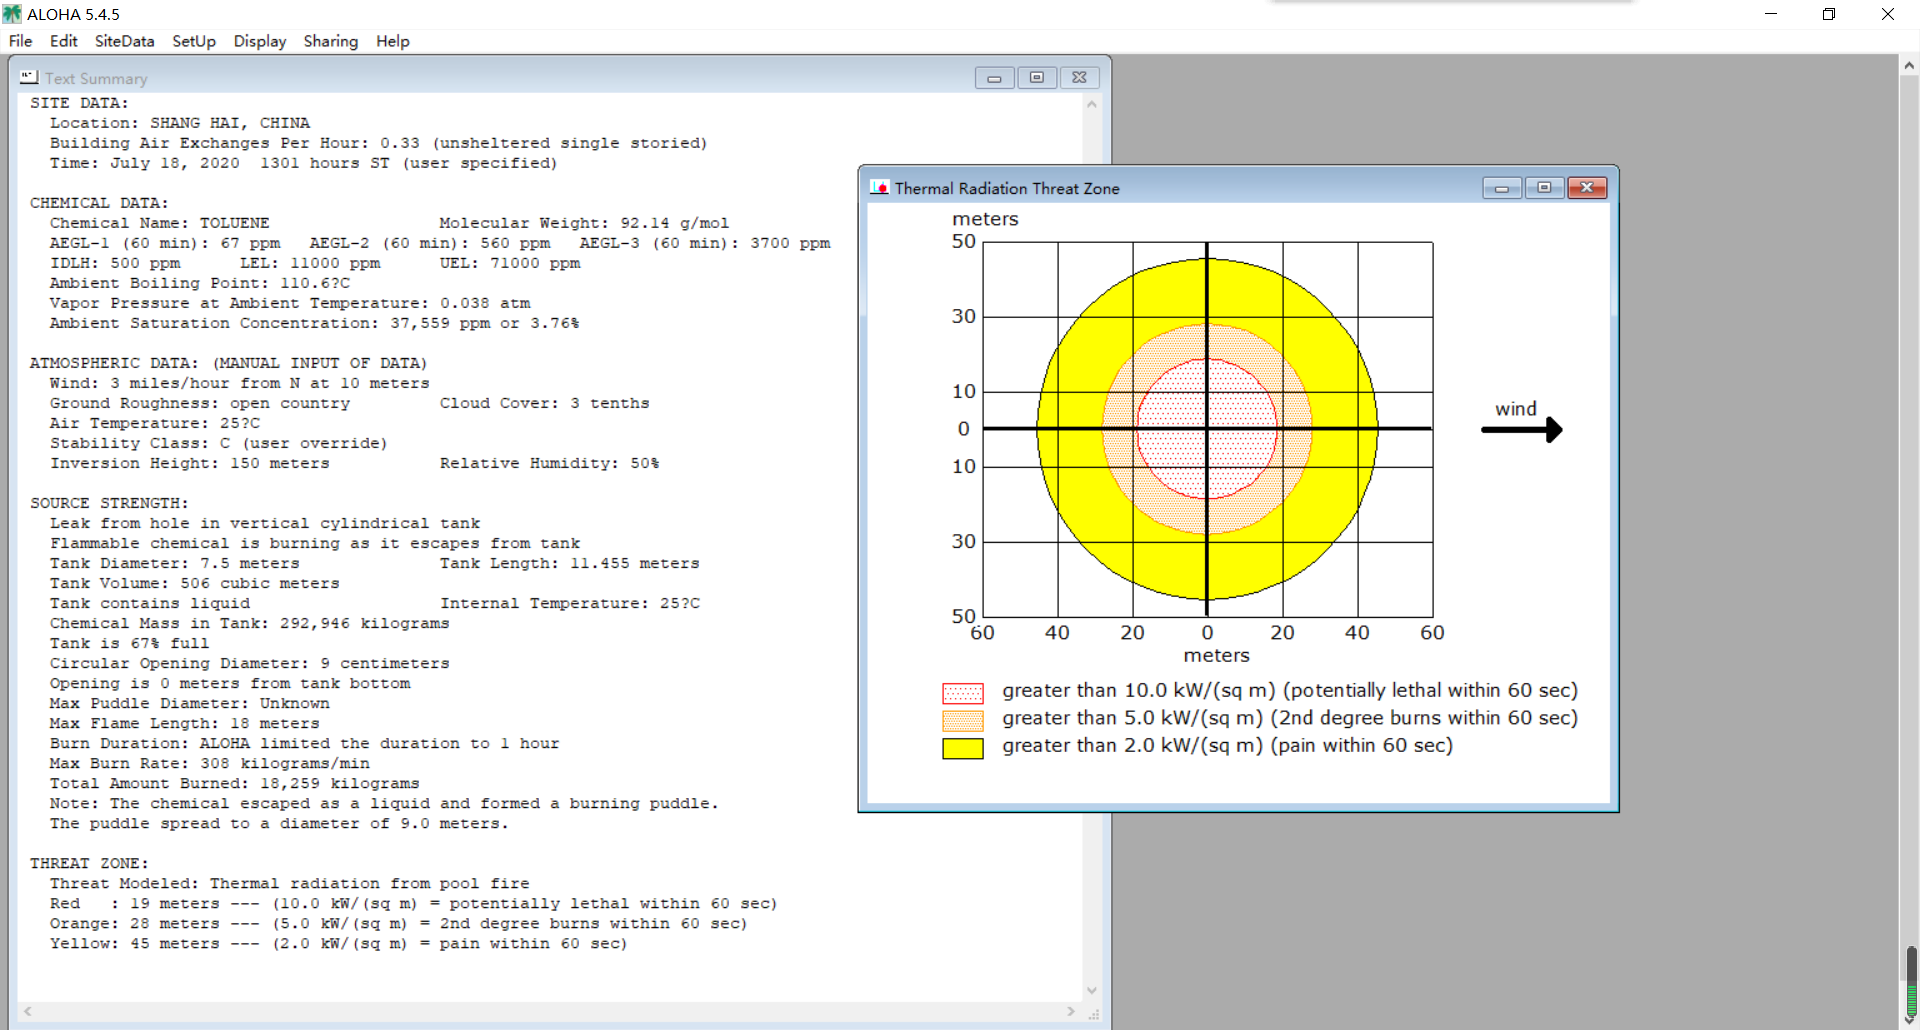
Task: Minimize the ALOHA application window
Action: tap(1771, 14)
